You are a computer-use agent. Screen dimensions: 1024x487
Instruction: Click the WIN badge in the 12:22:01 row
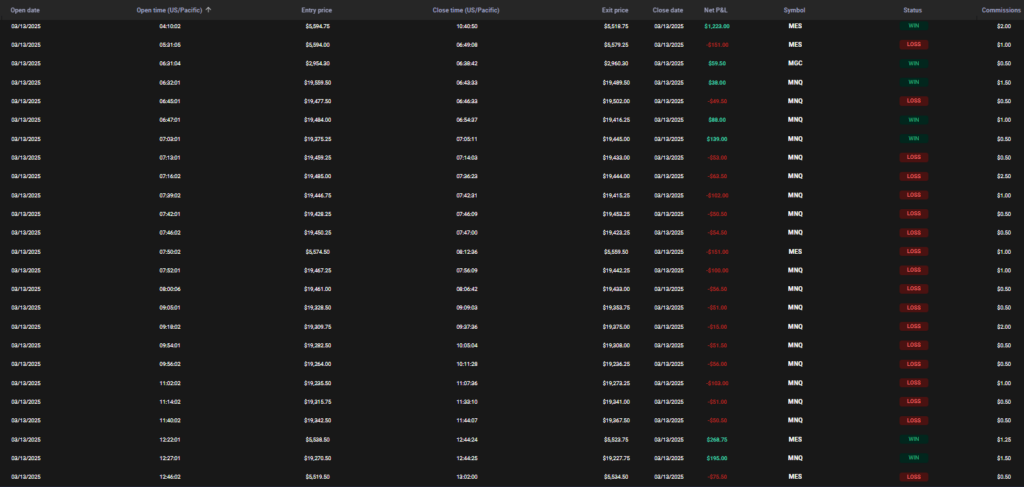[x=914, y=439]
